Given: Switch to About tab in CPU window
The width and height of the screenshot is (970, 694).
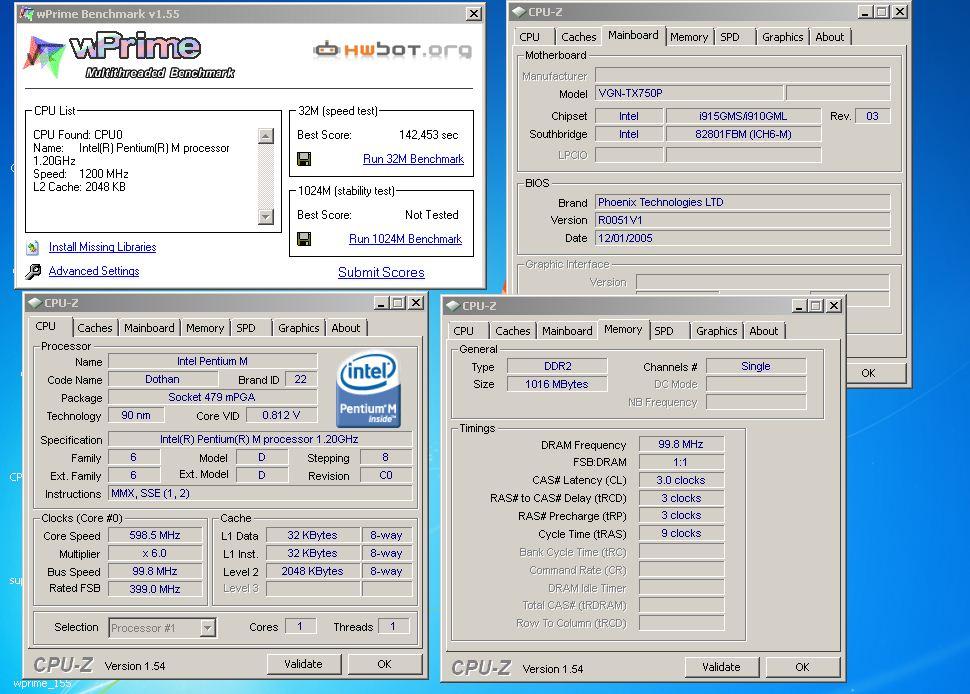Looking at the screenshot, I should 345,328.
